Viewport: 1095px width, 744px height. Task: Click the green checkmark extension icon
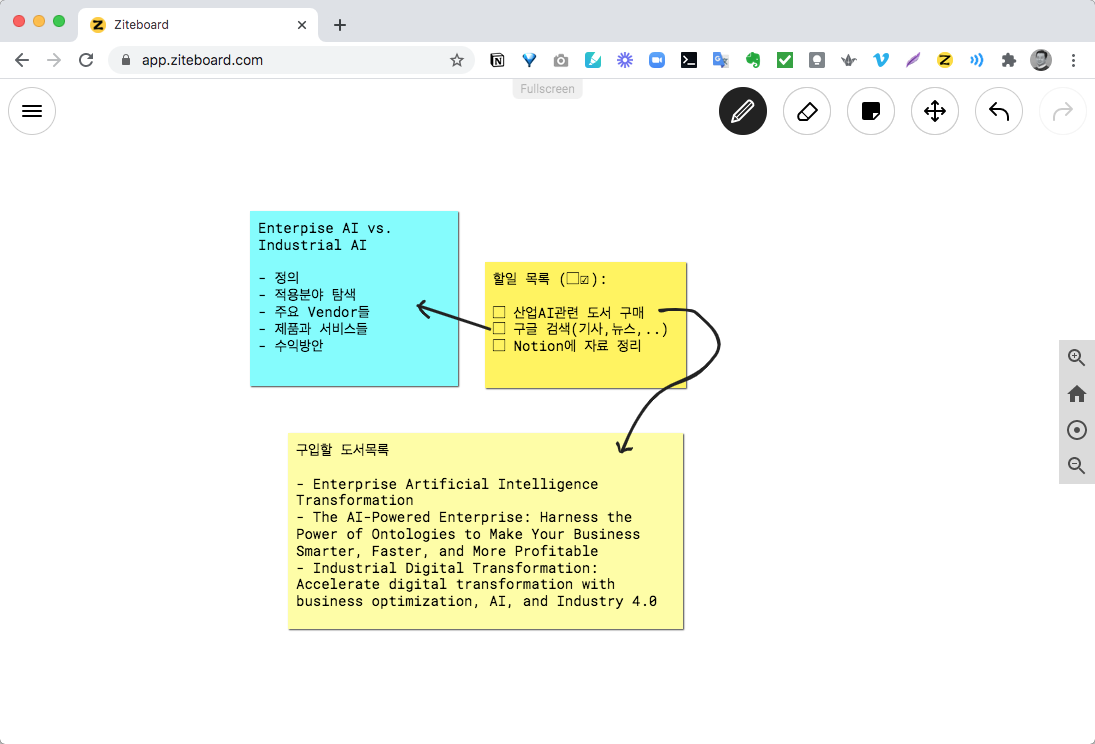click(x=785, y=60)
